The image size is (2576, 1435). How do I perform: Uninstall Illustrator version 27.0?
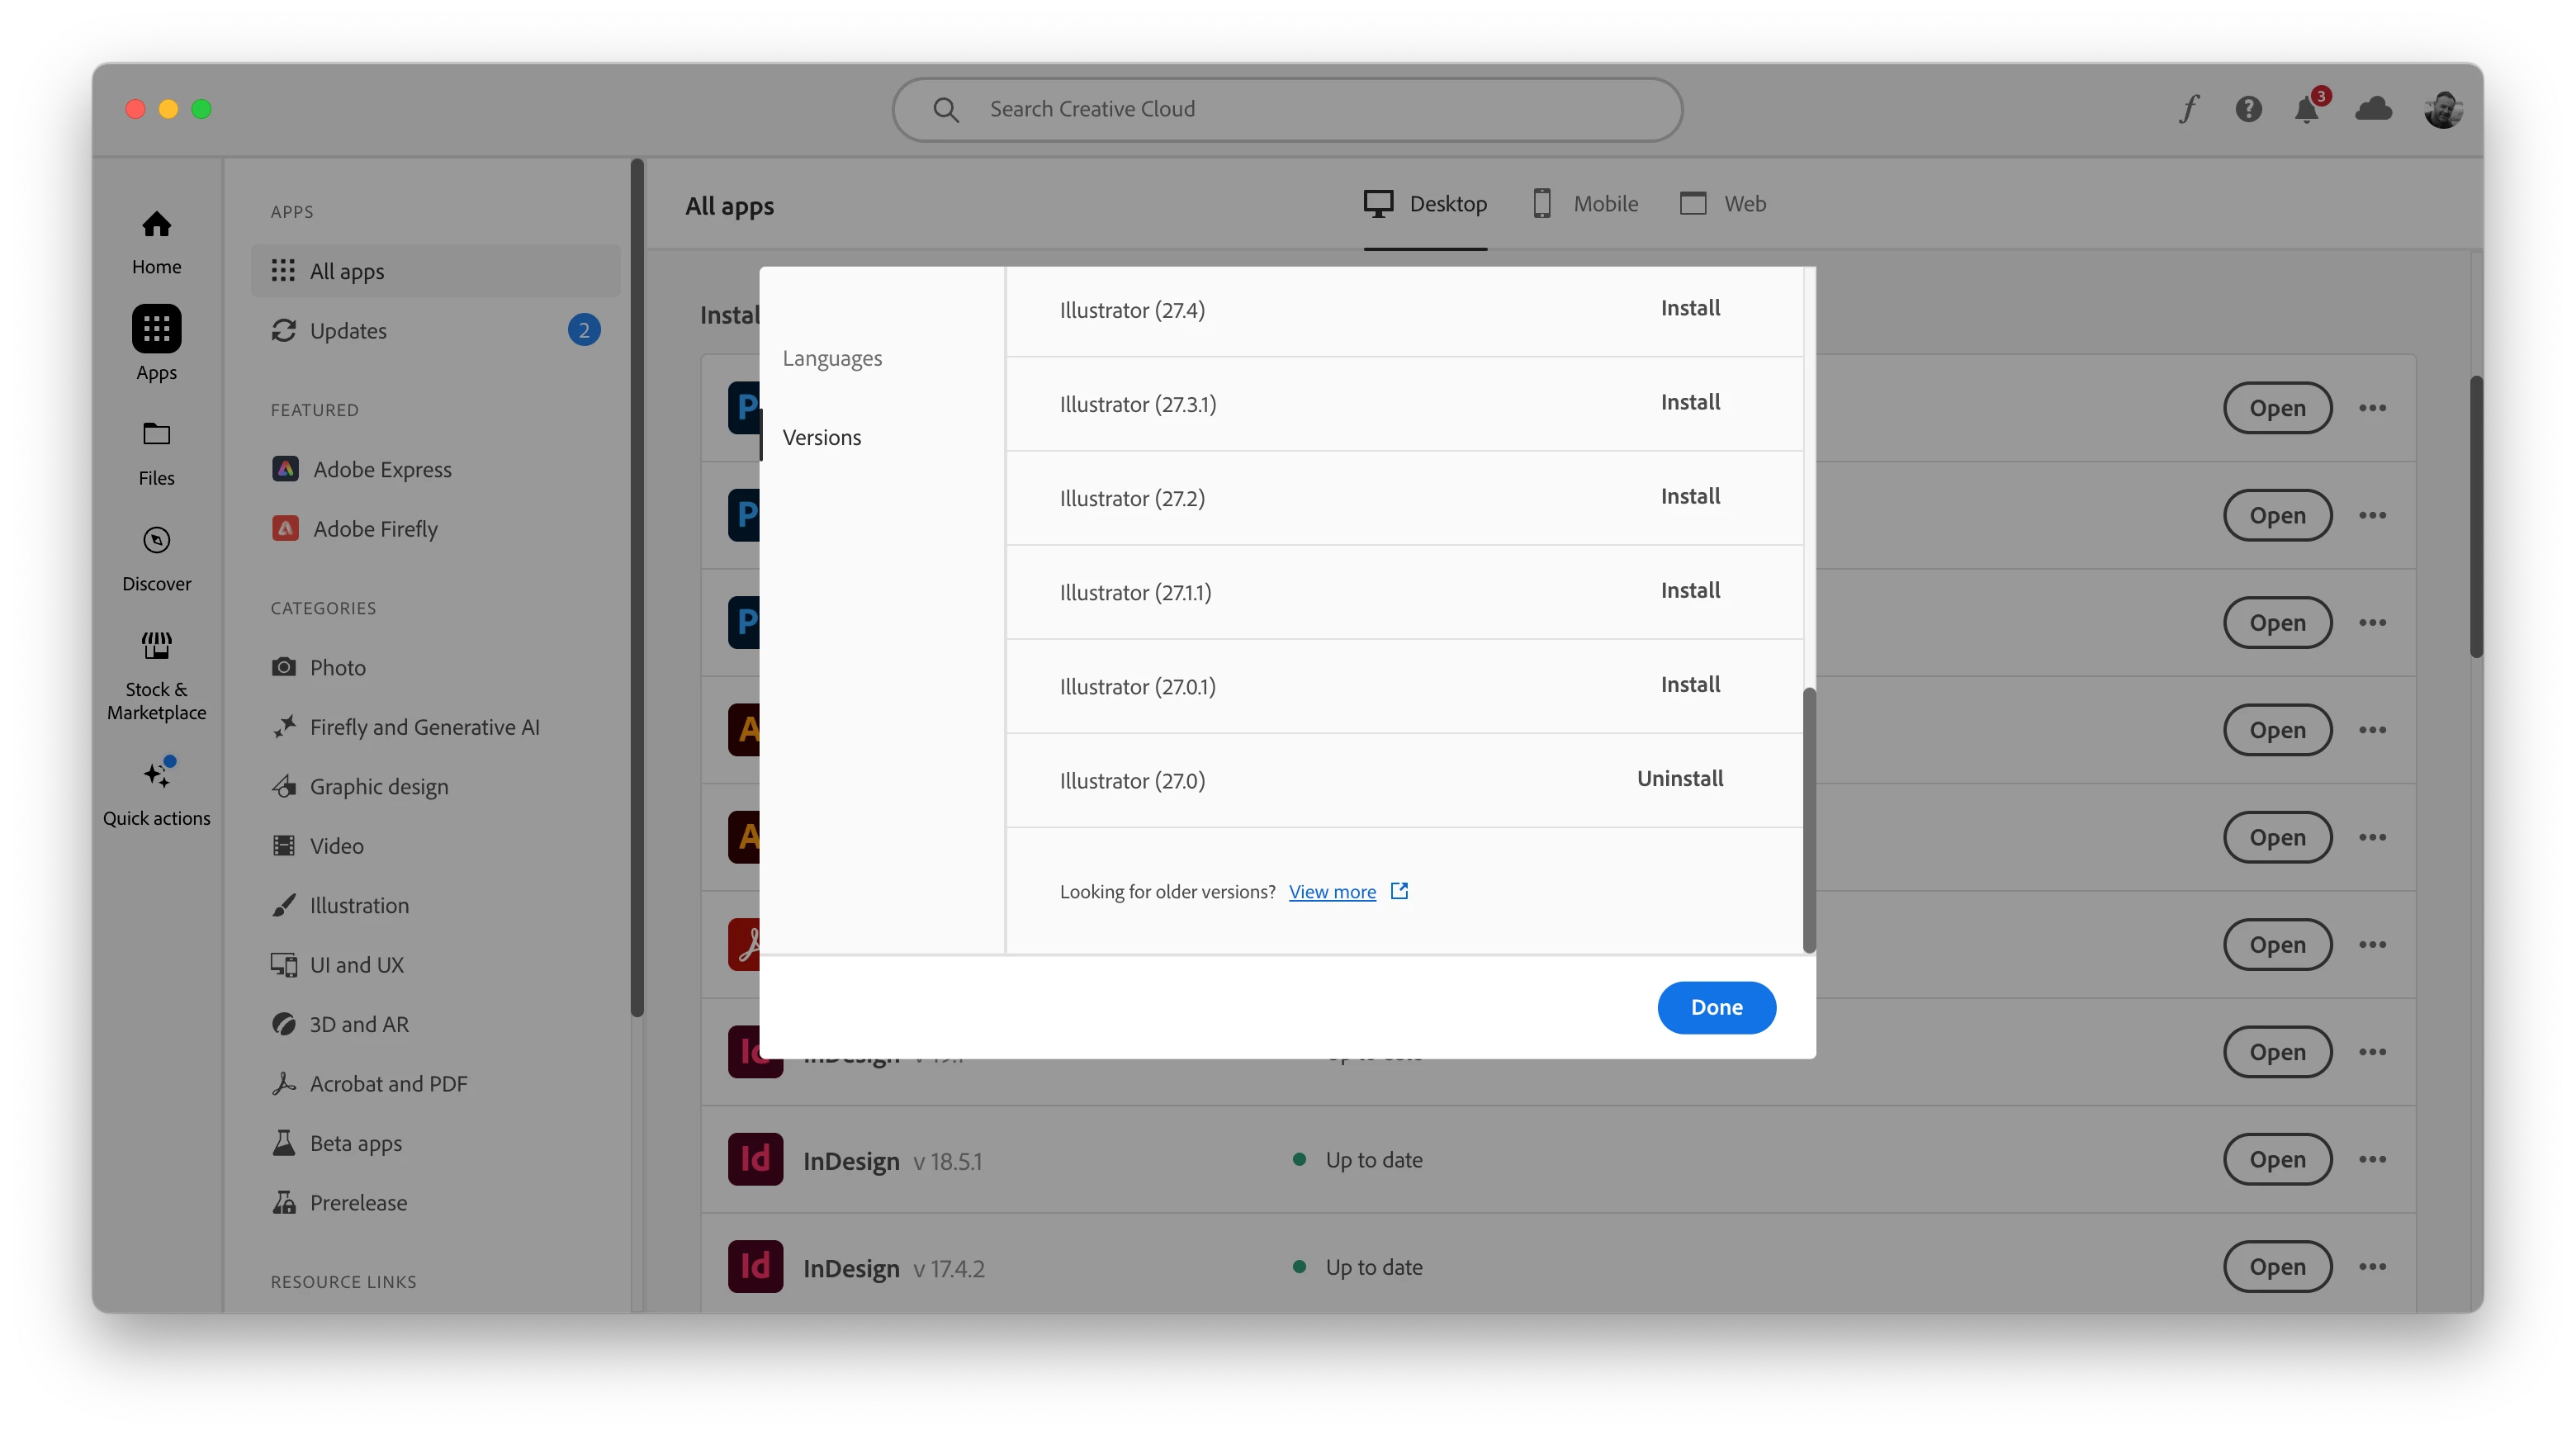tap(1679, 778)
